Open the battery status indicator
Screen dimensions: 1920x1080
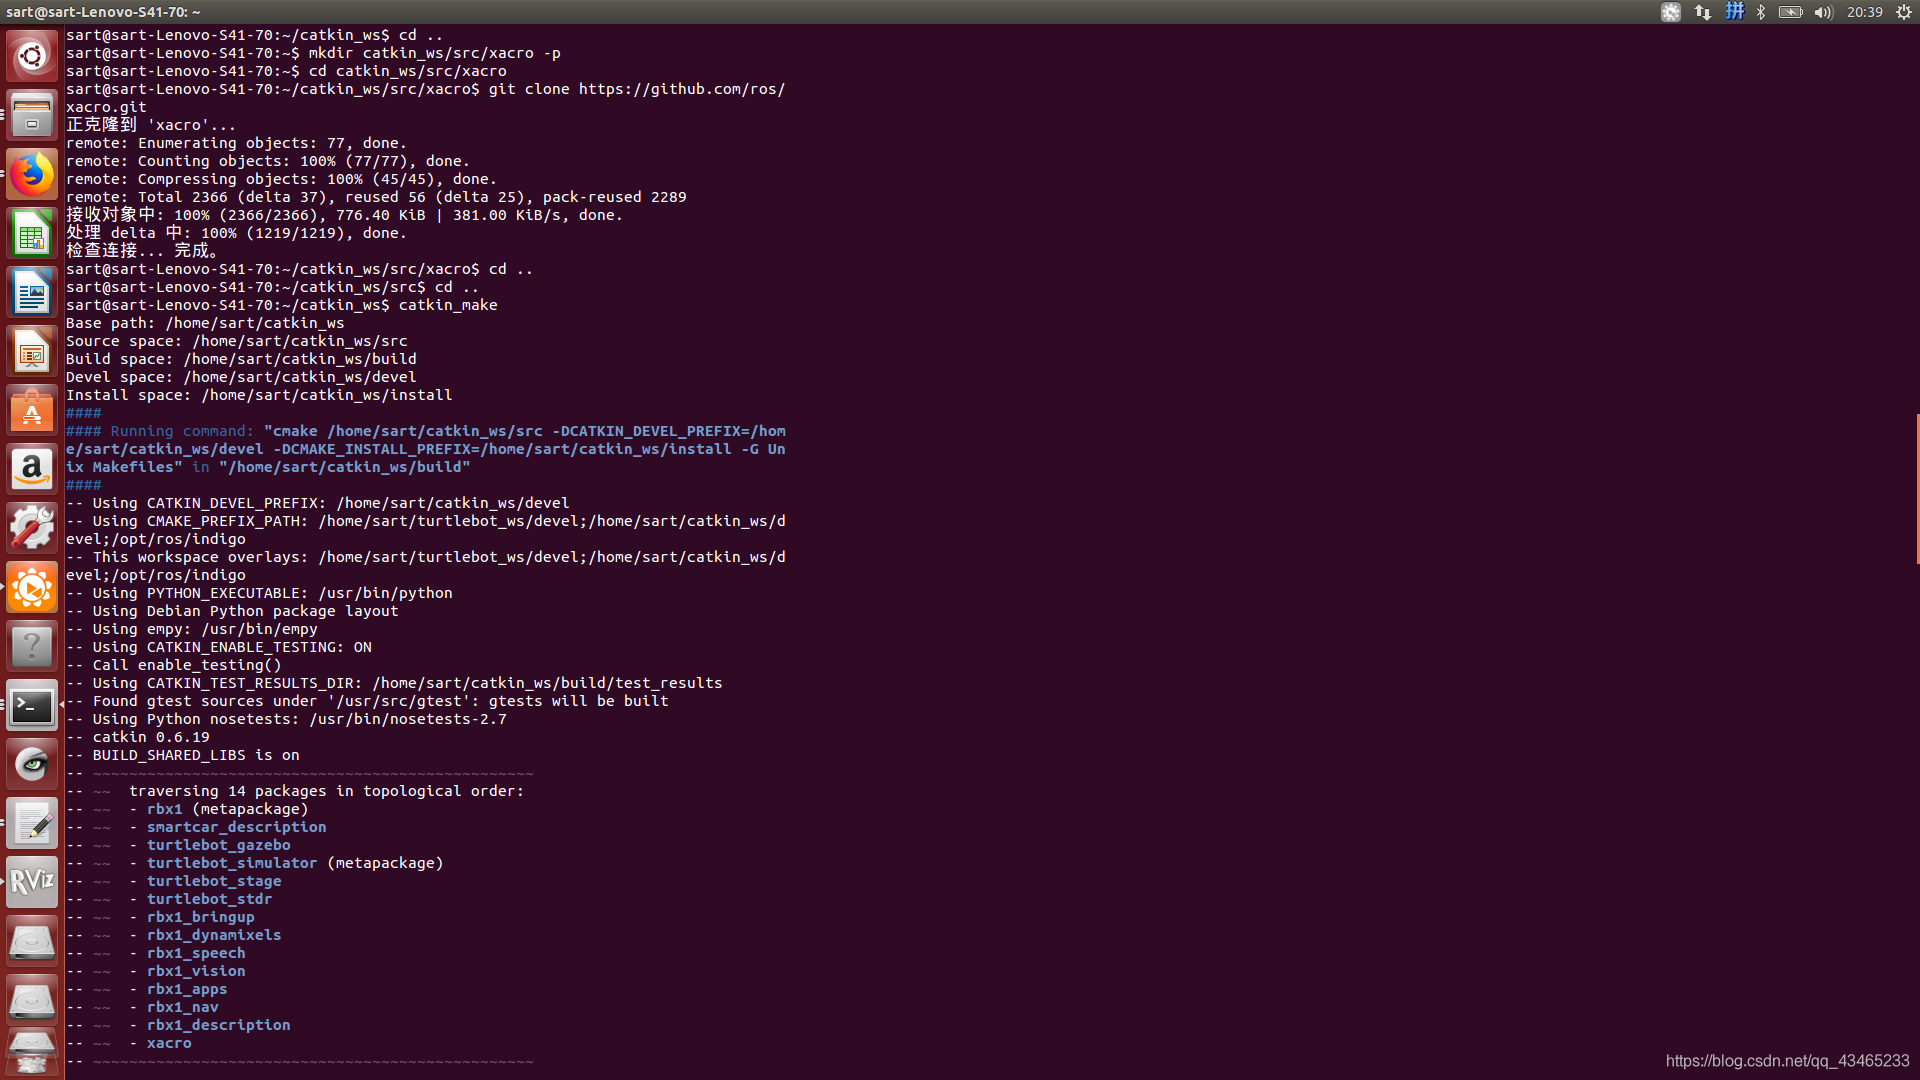click(x=1790, y=12)
